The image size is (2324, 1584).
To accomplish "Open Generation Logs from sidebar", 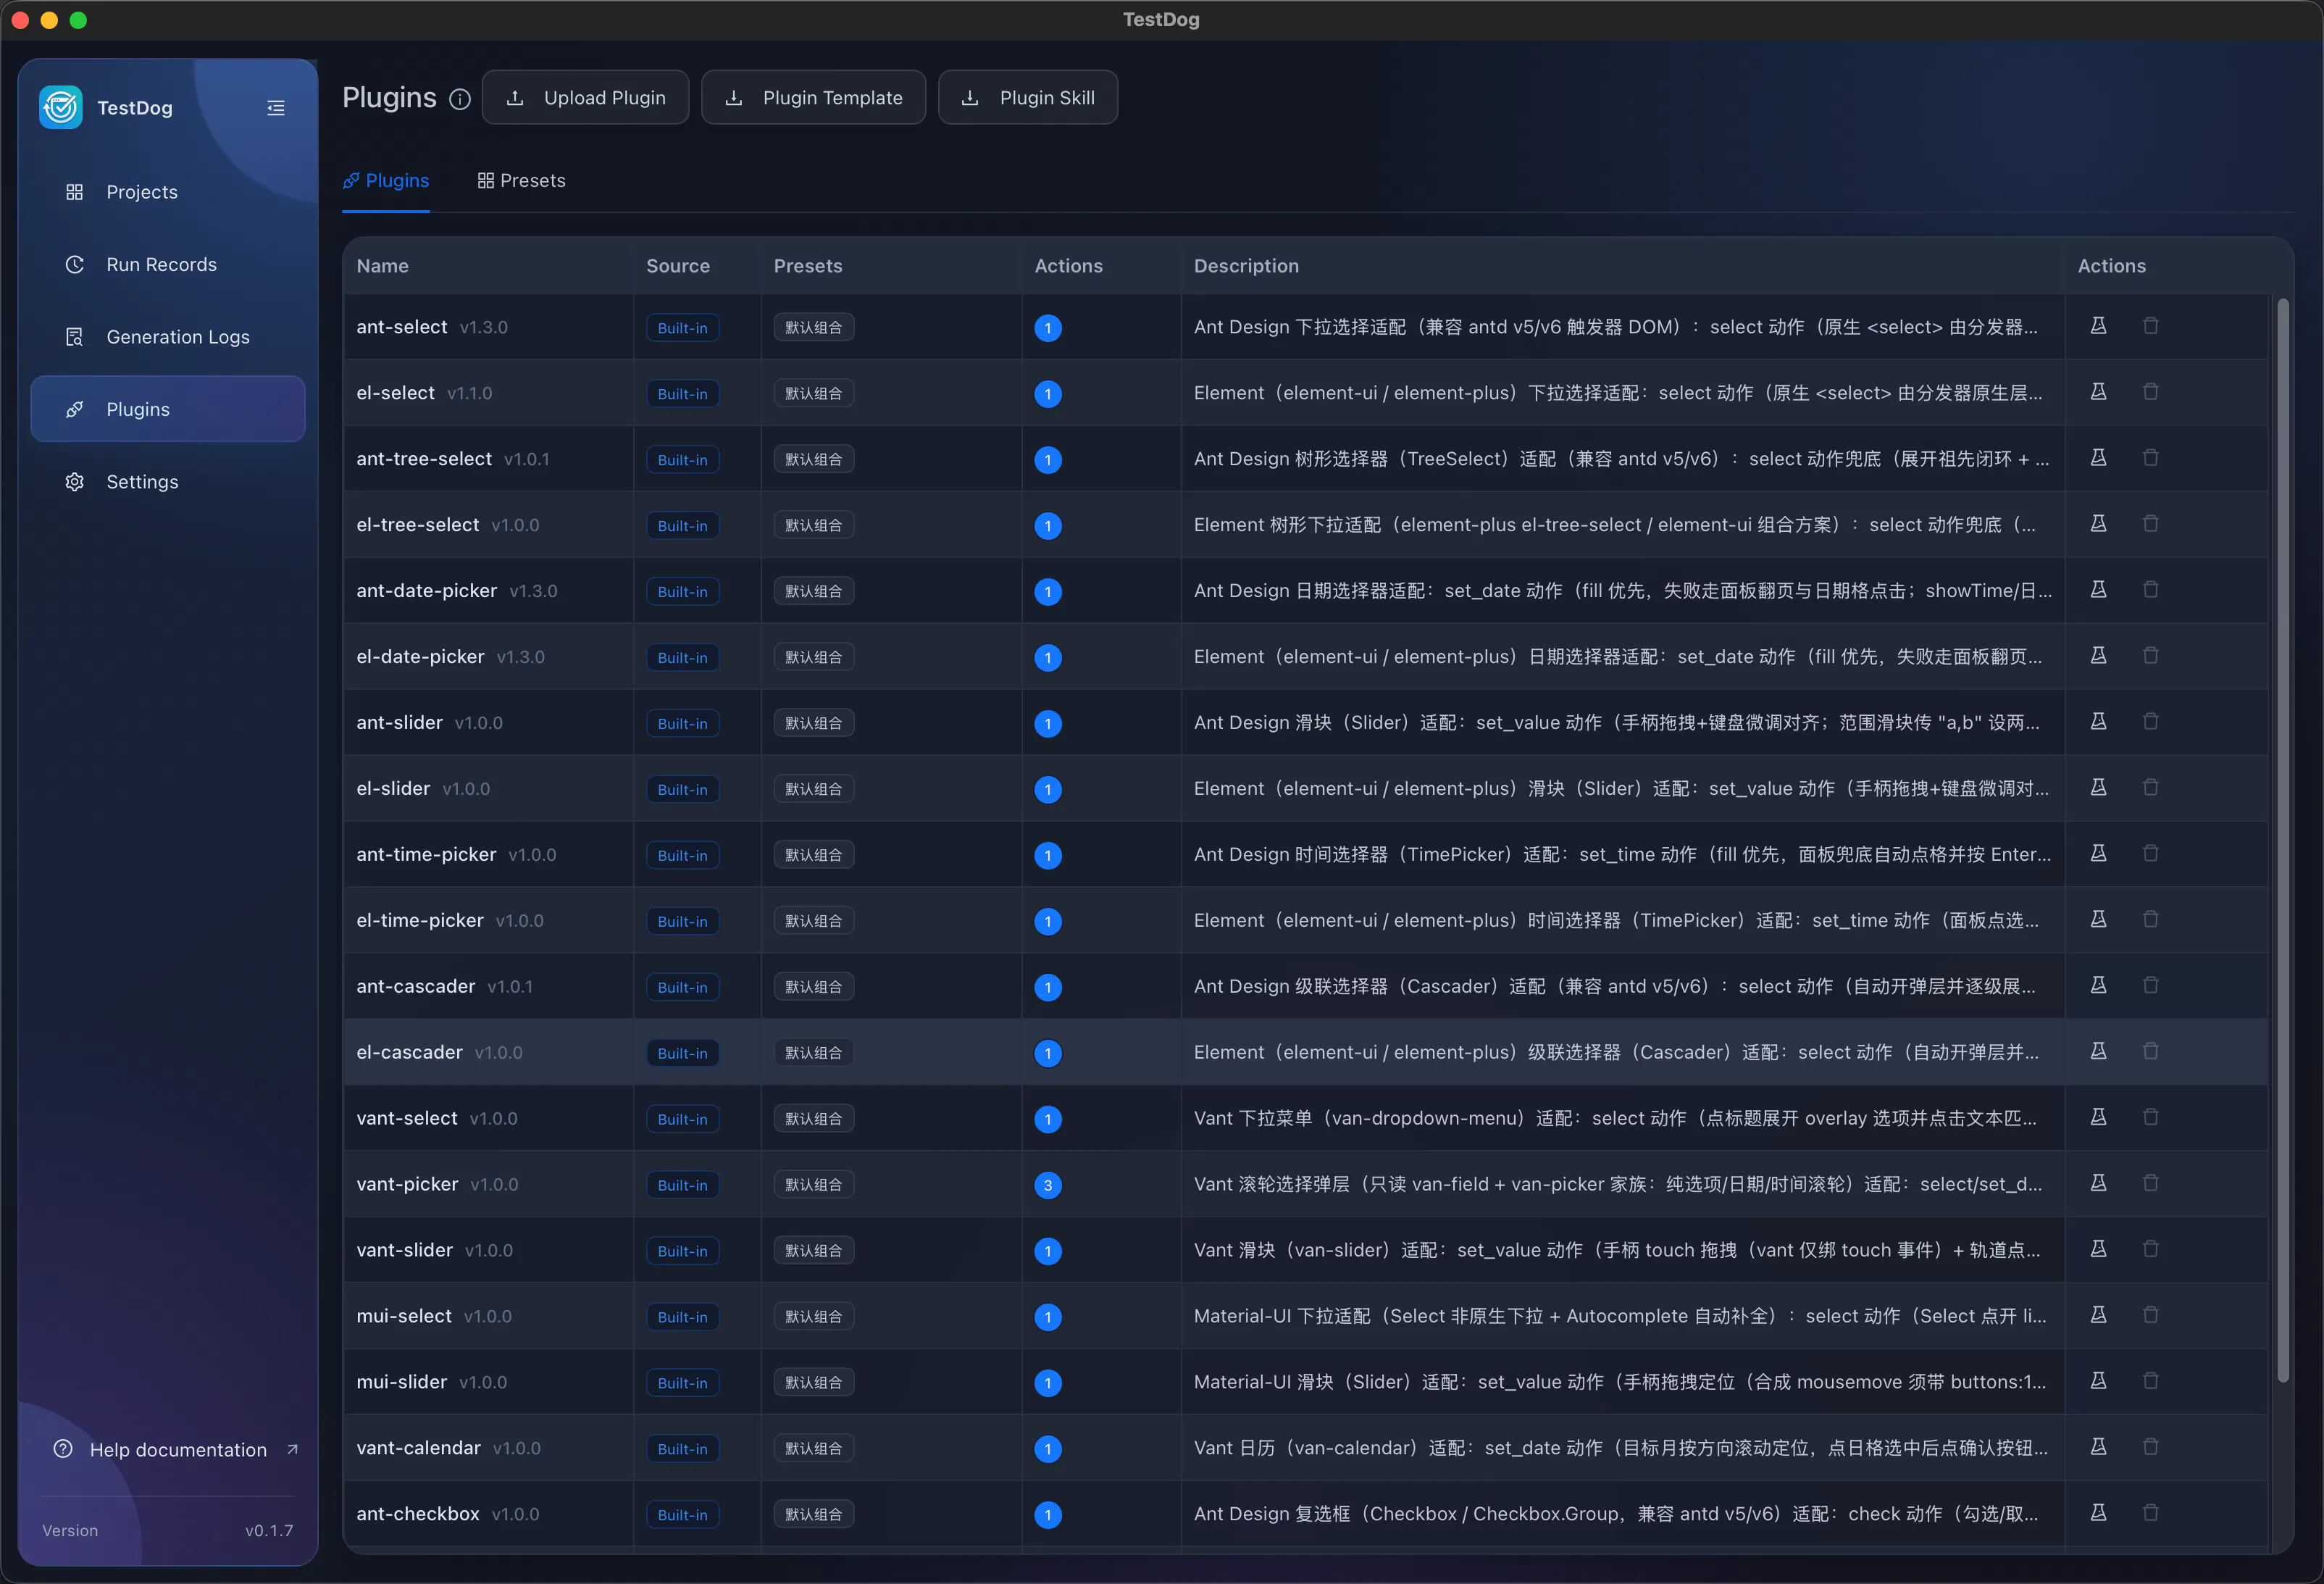I will pyautogui.click(x=168, y=337).
